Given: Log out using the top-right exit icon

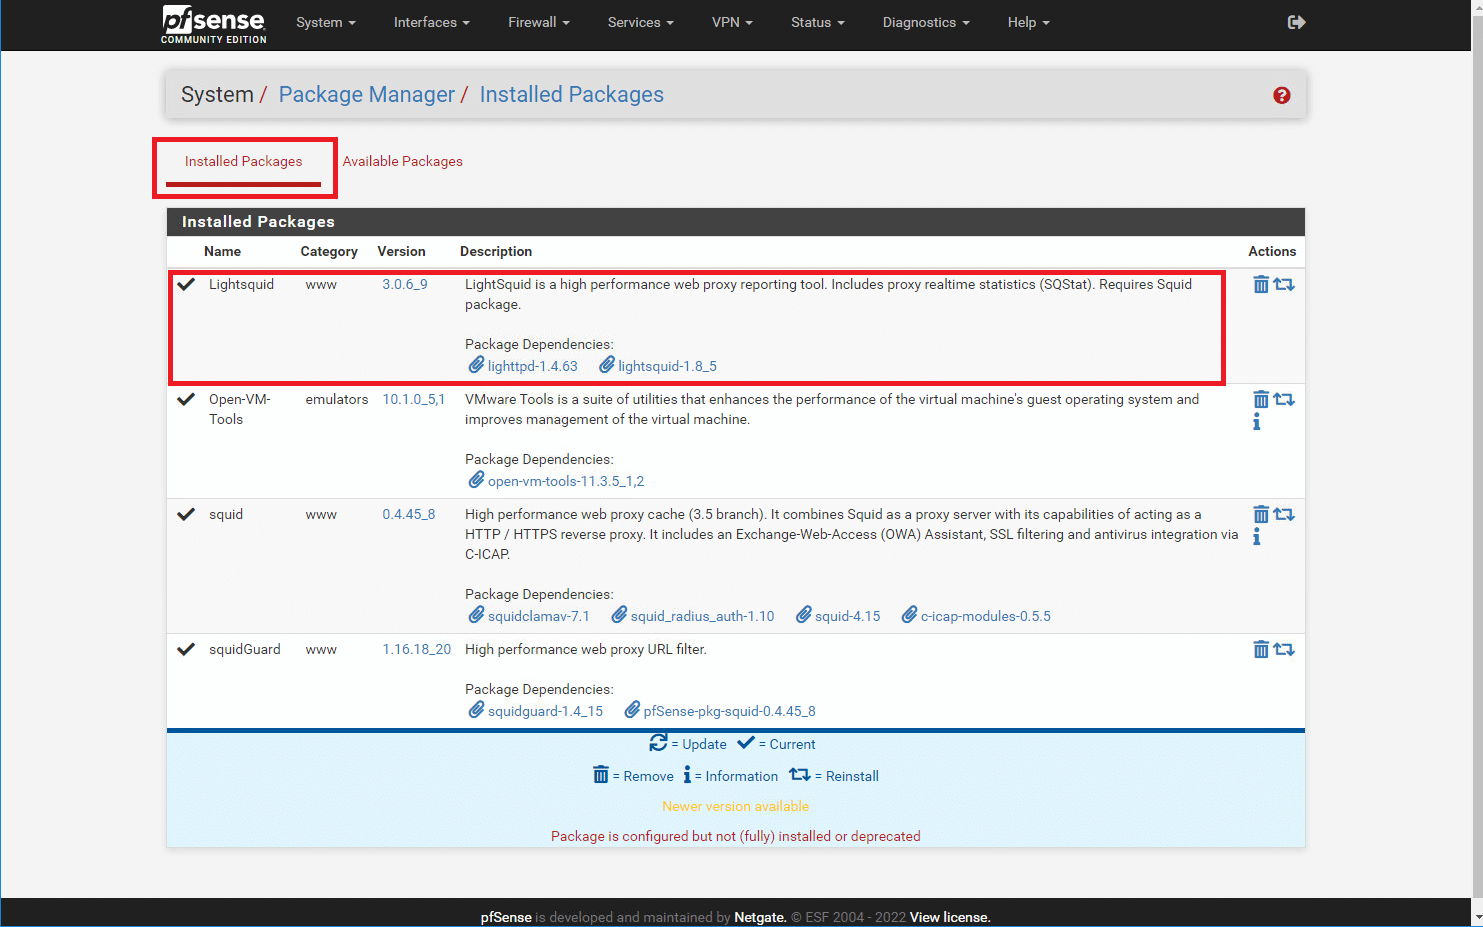Looking at the screenshot, I should 1297,22.
